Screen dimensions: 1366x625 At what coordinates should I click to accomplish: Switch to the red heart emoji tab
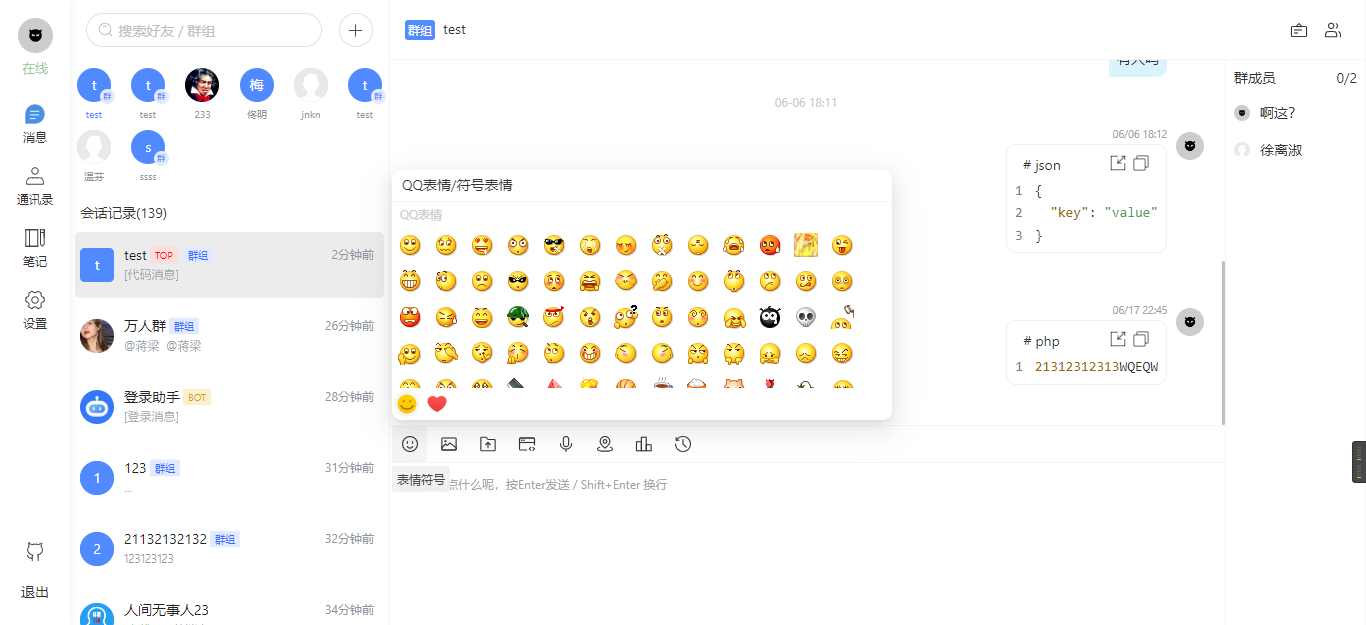tap(437, 404)
